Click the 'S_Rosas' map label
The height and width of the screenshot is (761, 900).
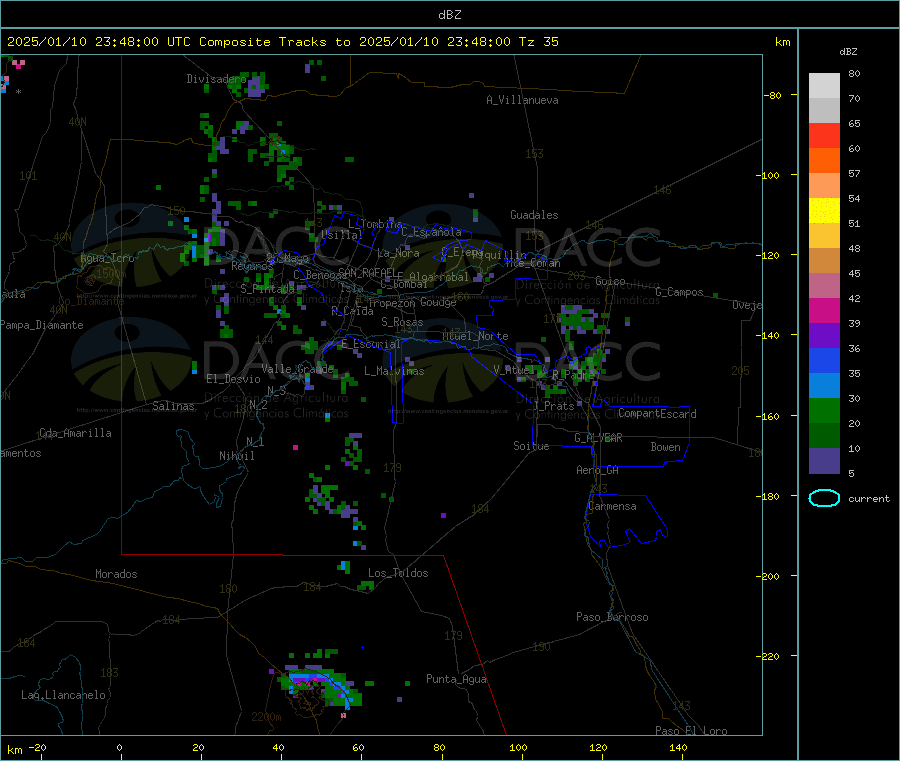tap(402, 322)
